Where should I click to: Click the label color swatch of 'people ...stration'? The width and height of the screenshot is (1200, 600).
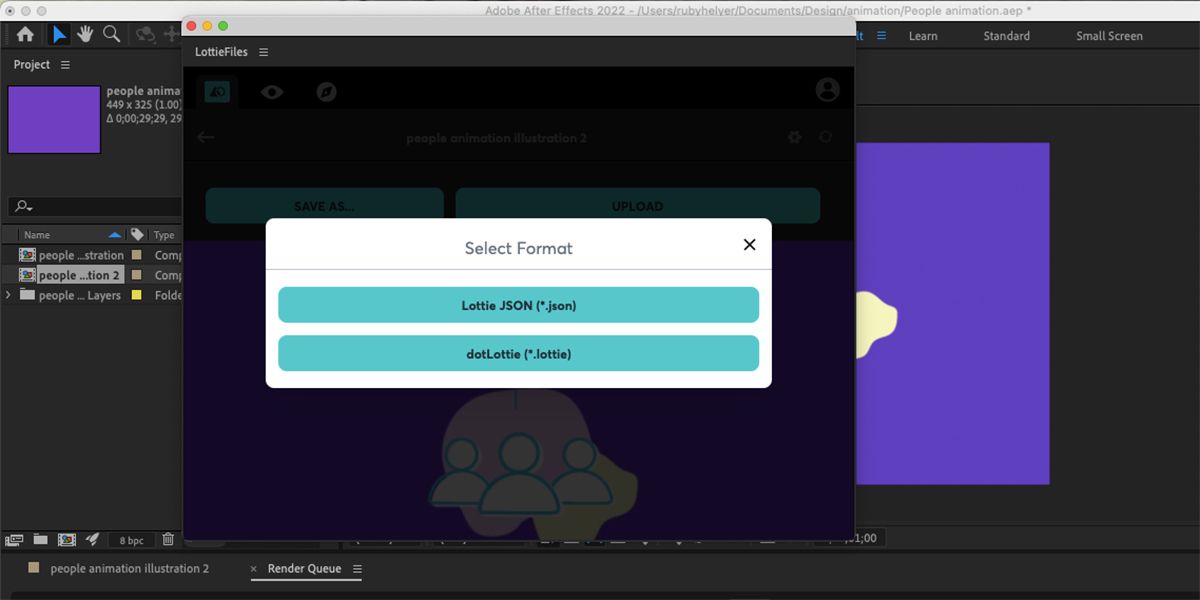(x=137, y=255)
